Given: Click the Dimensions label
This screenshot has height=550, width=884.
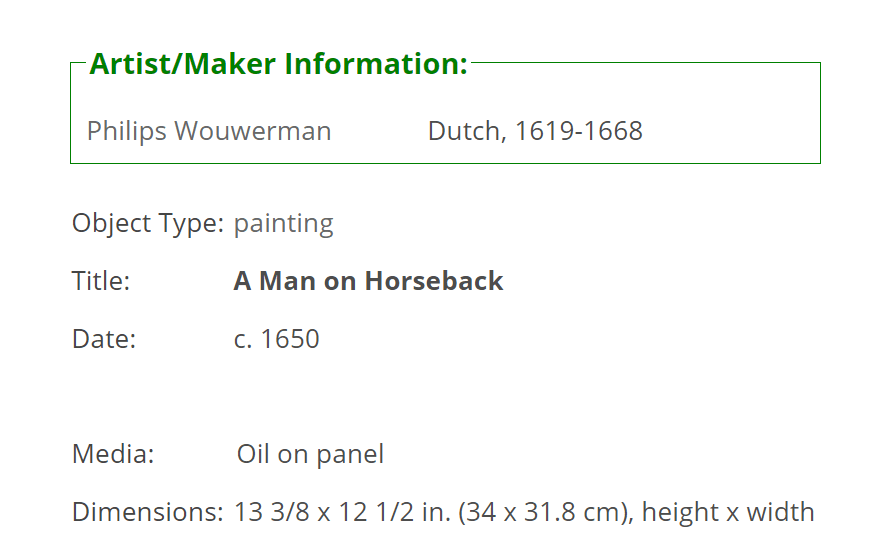Looking at the screenshot, I should click(148, 512).
